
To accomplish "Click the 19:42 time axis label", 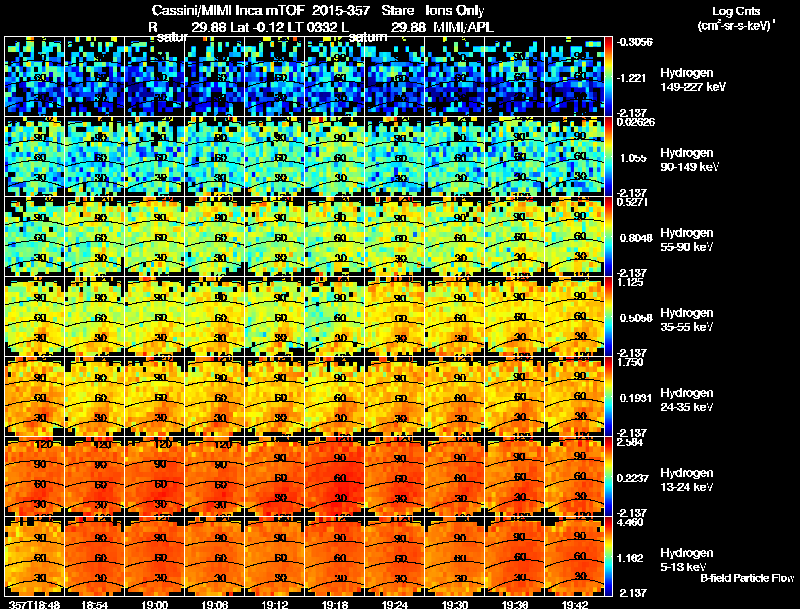I will pos(575,604).
